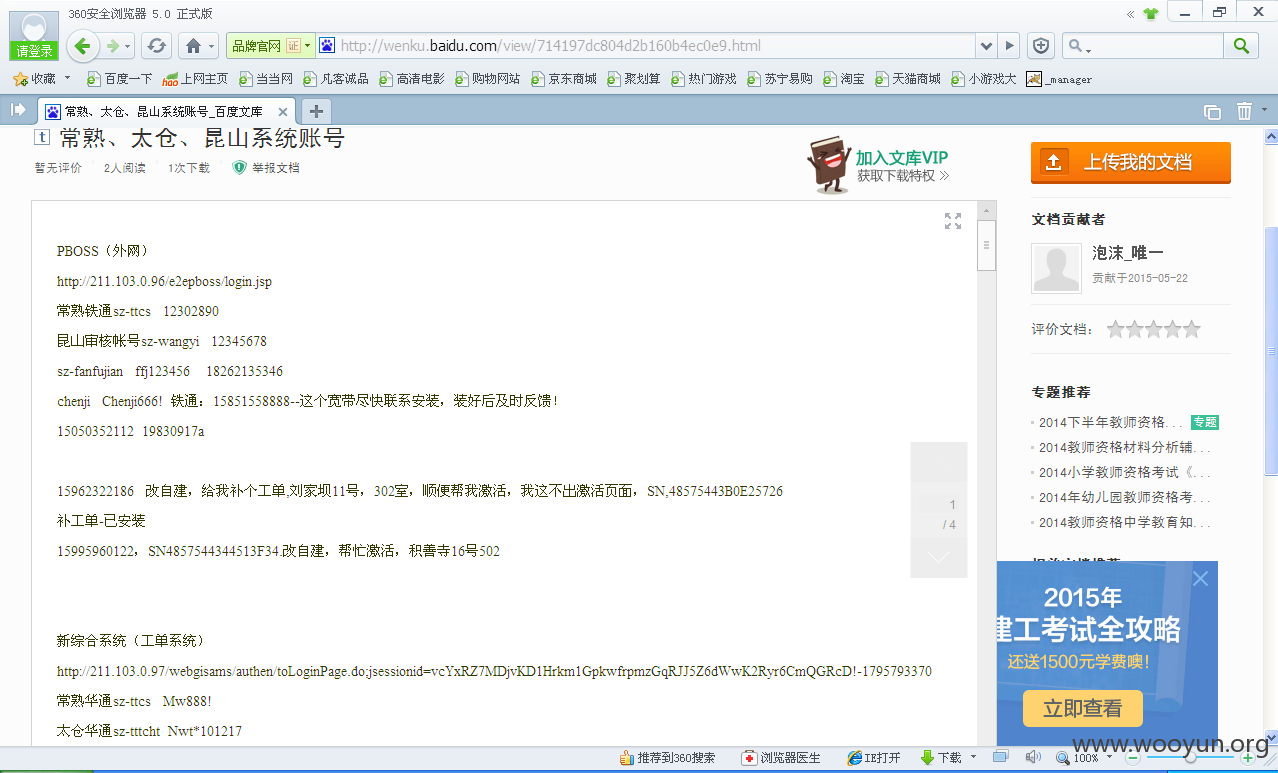Viewport: 1278px width, 773px height.
Task: Toggle mute speaker icon in status bar
Action: [1033, 758]
